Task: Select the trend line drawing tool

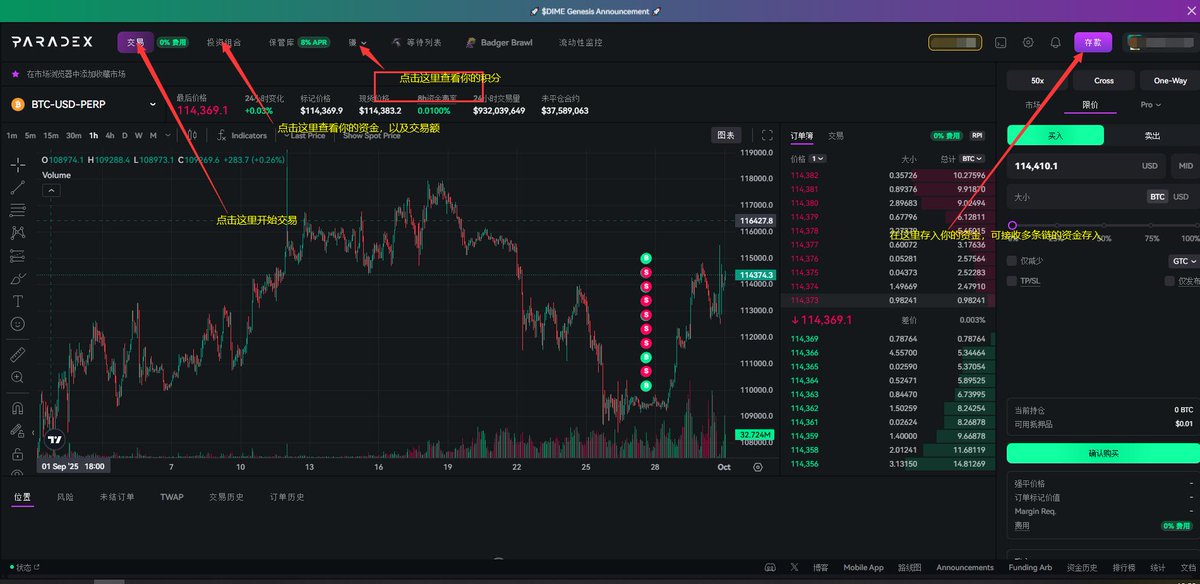Action: pos(17,186)
